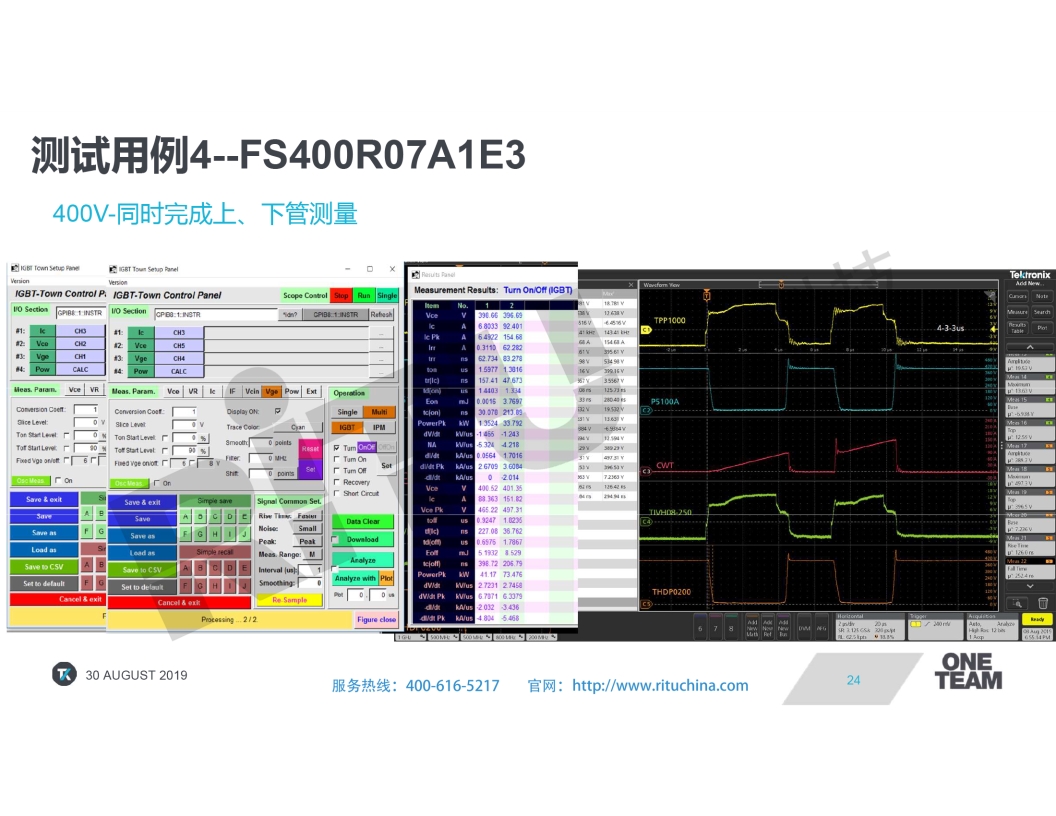Click the Save to CSV button
Viewport: 1056px width, 816px height.
pos(142,570)
